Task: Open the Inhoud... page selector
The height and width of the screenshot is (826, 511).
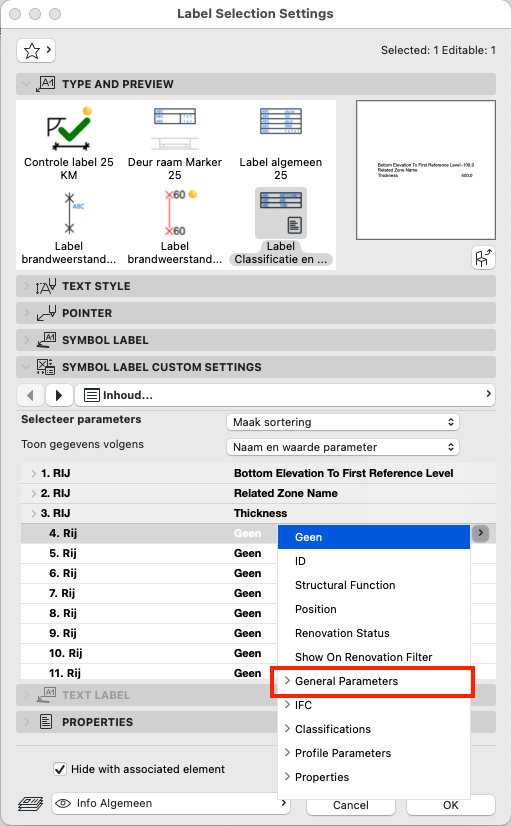Action: coord(285,395)
